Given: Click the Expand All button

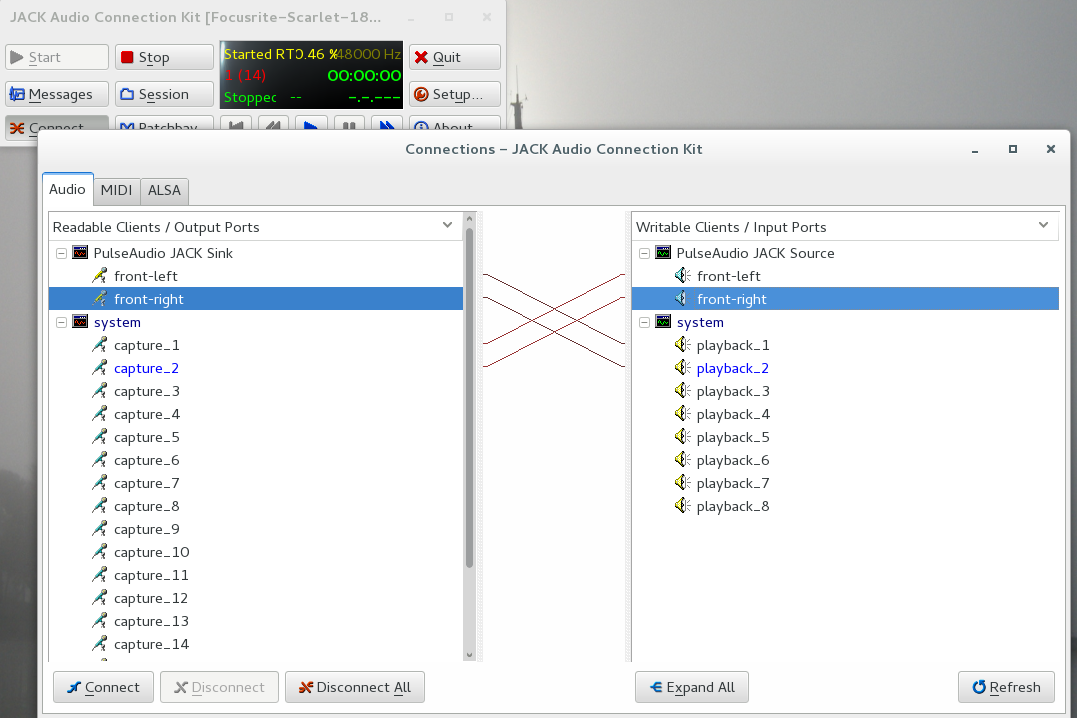Looking at the screenshot, I should 692,687.
